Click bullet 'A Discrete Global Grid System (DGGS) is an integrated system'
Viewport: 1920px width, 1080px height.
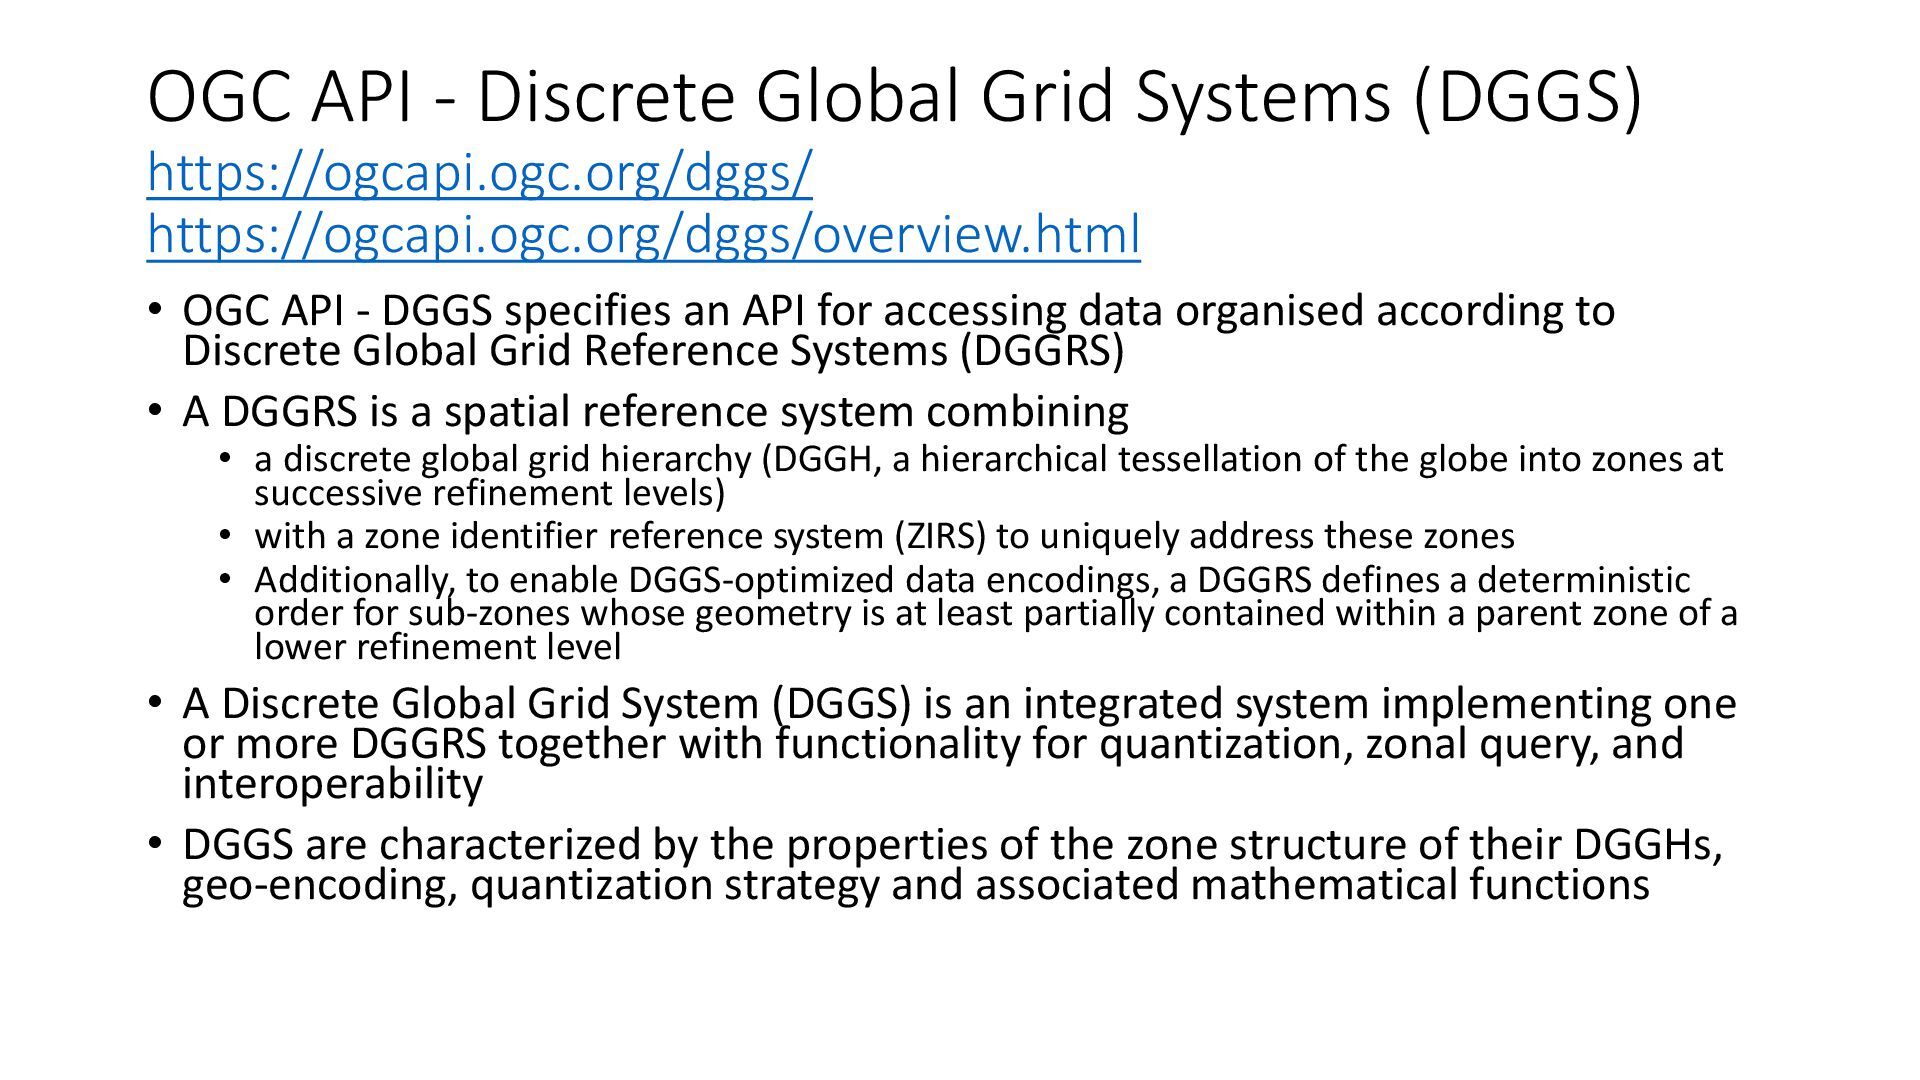pyautogui.click(x=960, y=744)
